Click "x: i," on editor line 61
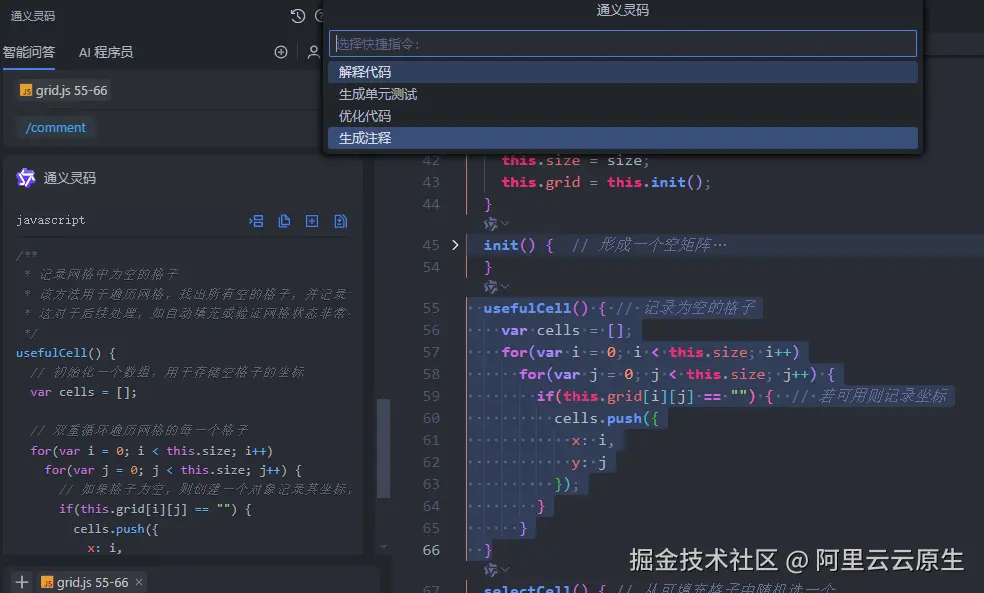 [593, 440]
